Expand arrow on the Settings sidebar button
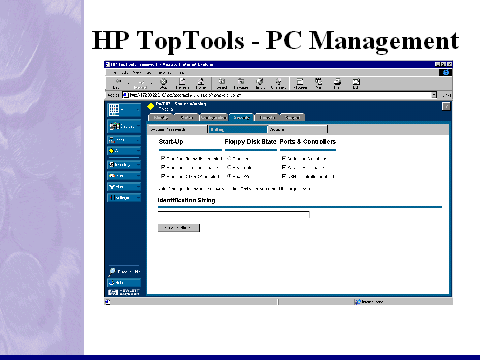The width and height of the screenshot is (480, 360). click(138, 198)
